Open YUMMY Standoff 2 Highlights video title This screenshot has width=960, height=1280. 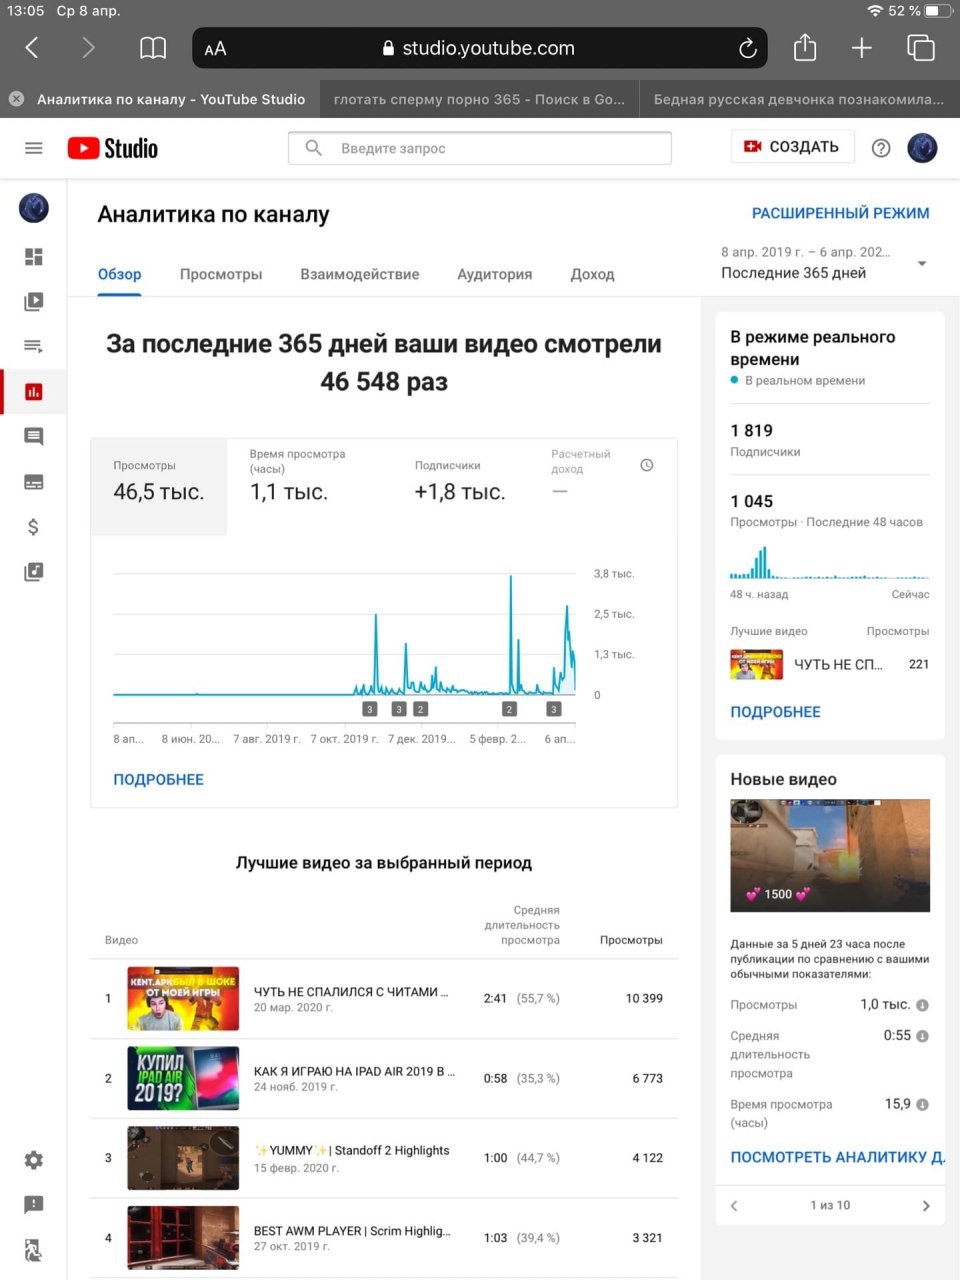352,1150
